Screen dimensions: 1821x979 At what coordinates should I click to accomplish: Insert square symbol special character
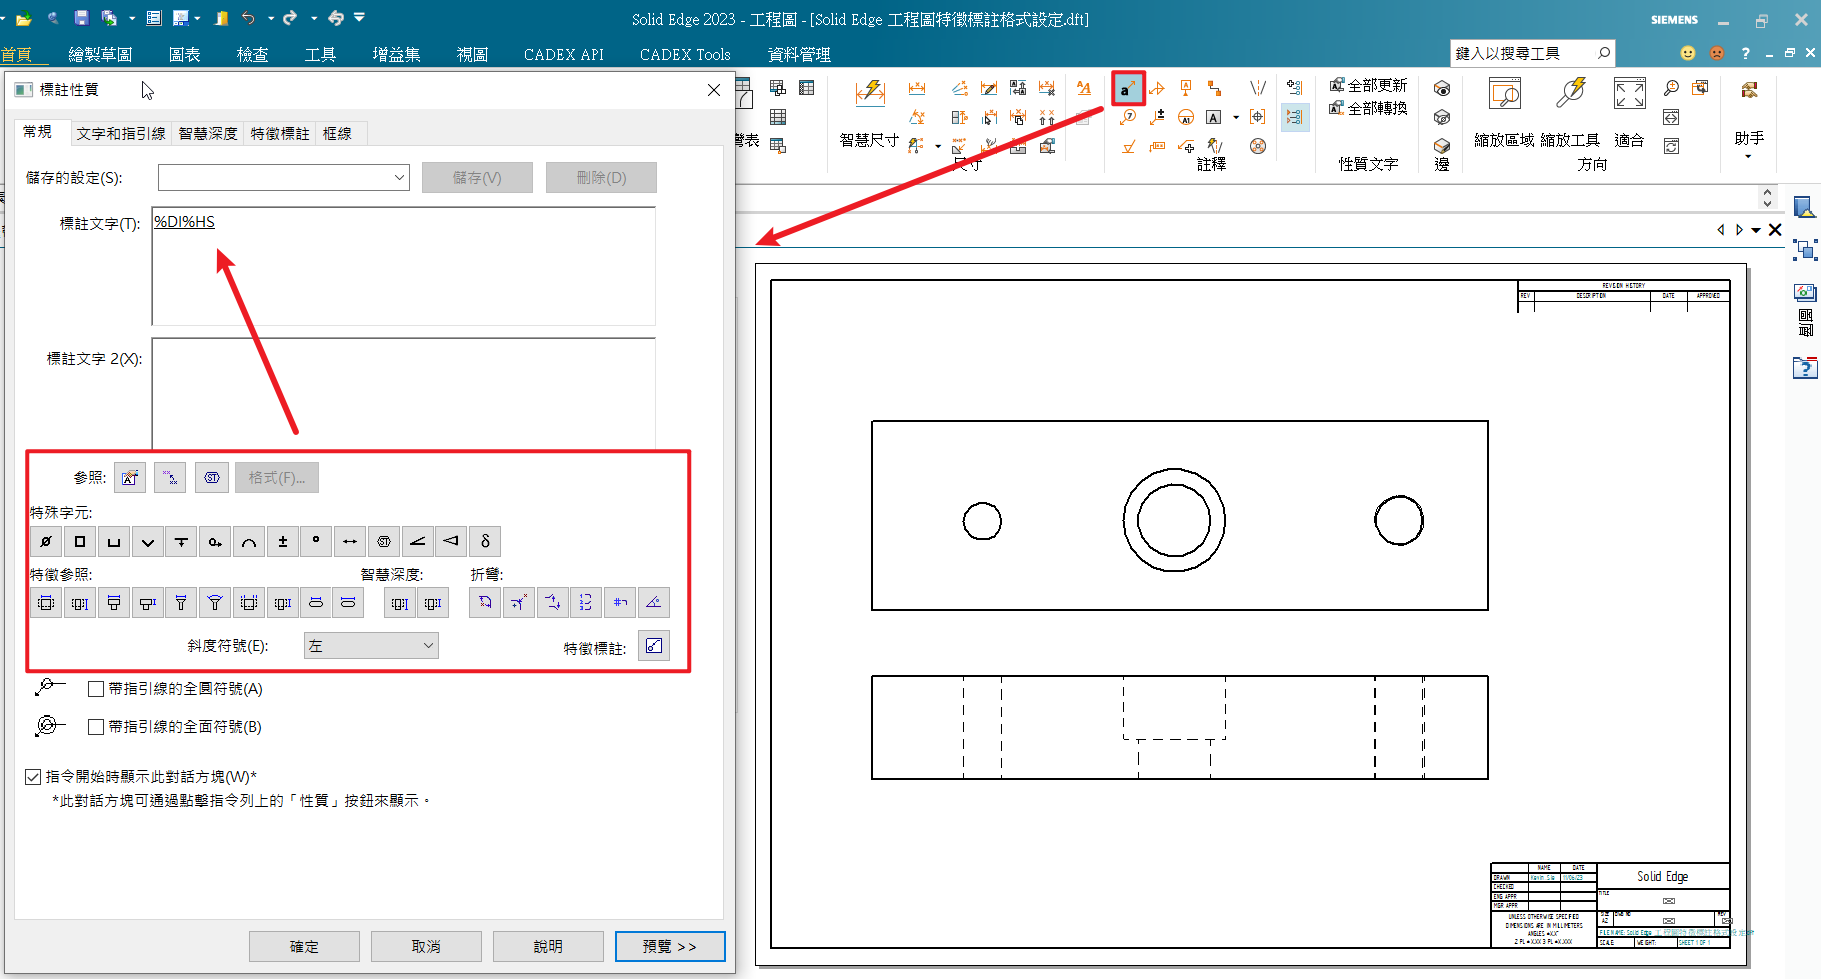pyautogui.click(x=80, y=541)
